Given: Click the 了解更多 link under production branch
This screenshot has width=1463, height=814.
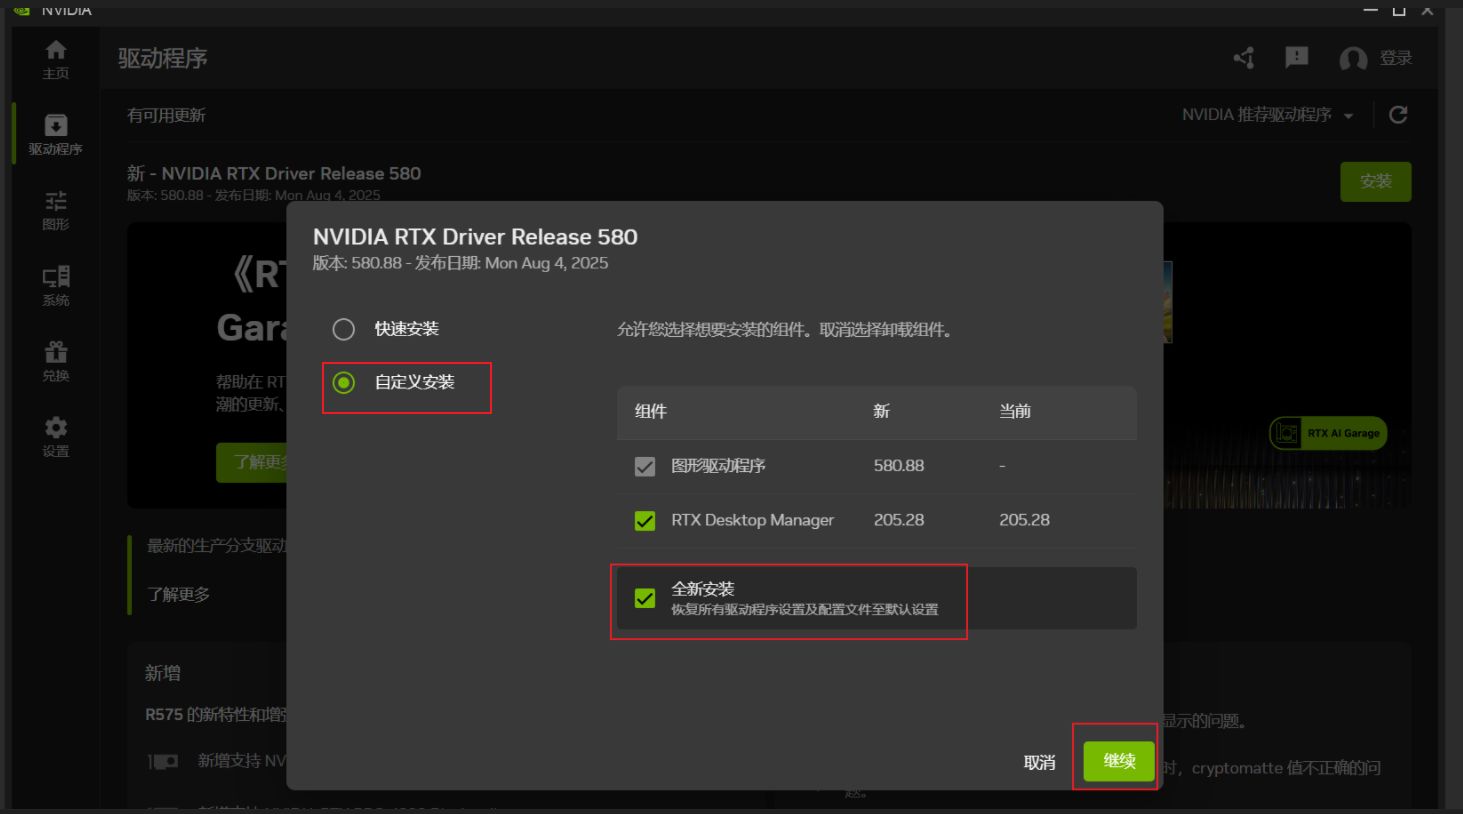Looking at the screenshot, I should tap(179, 594).
